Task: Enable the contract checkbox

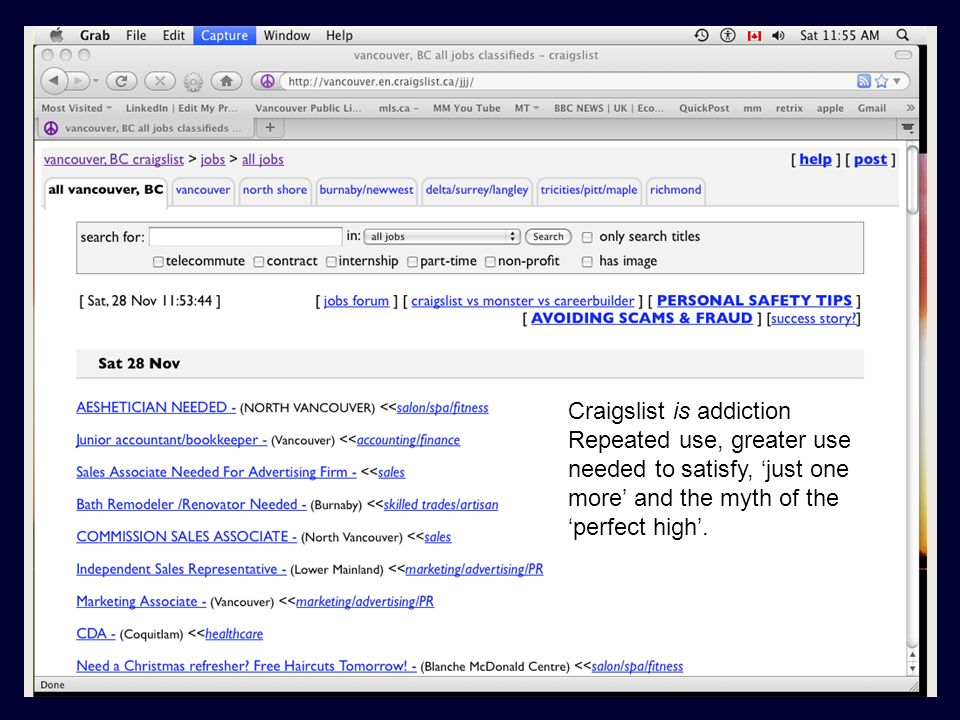Action: click(259, 261)
